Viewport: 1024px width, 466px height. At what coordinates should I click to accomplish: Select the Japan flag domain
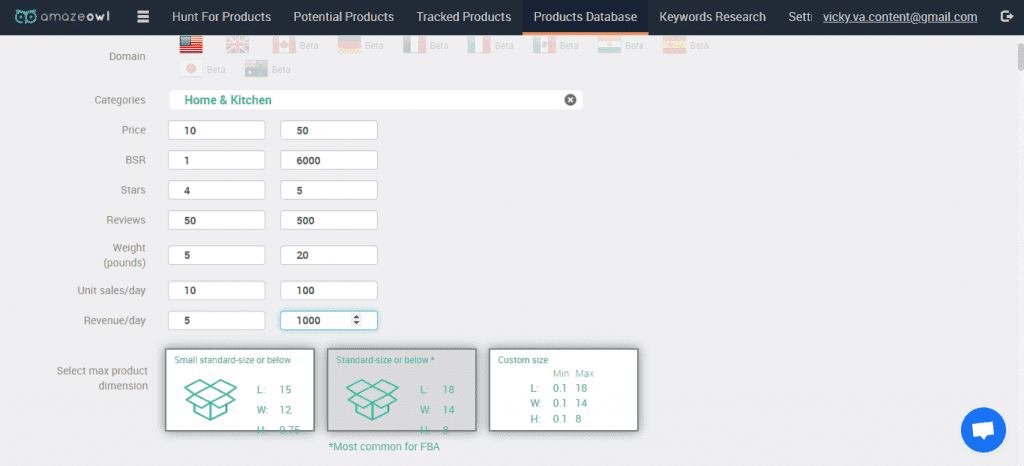point(191,69)
